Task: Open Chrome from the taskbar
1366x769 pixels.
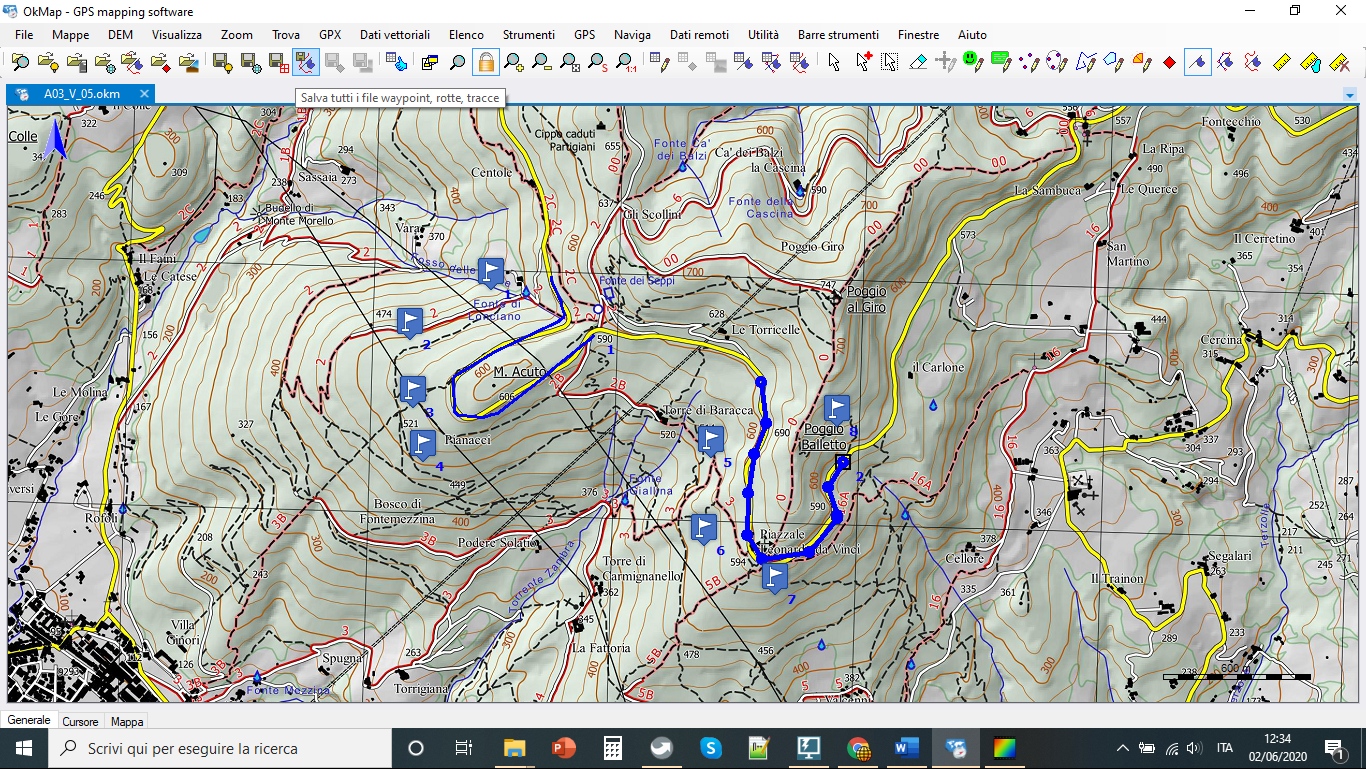Action: click(x=858, y=748)
